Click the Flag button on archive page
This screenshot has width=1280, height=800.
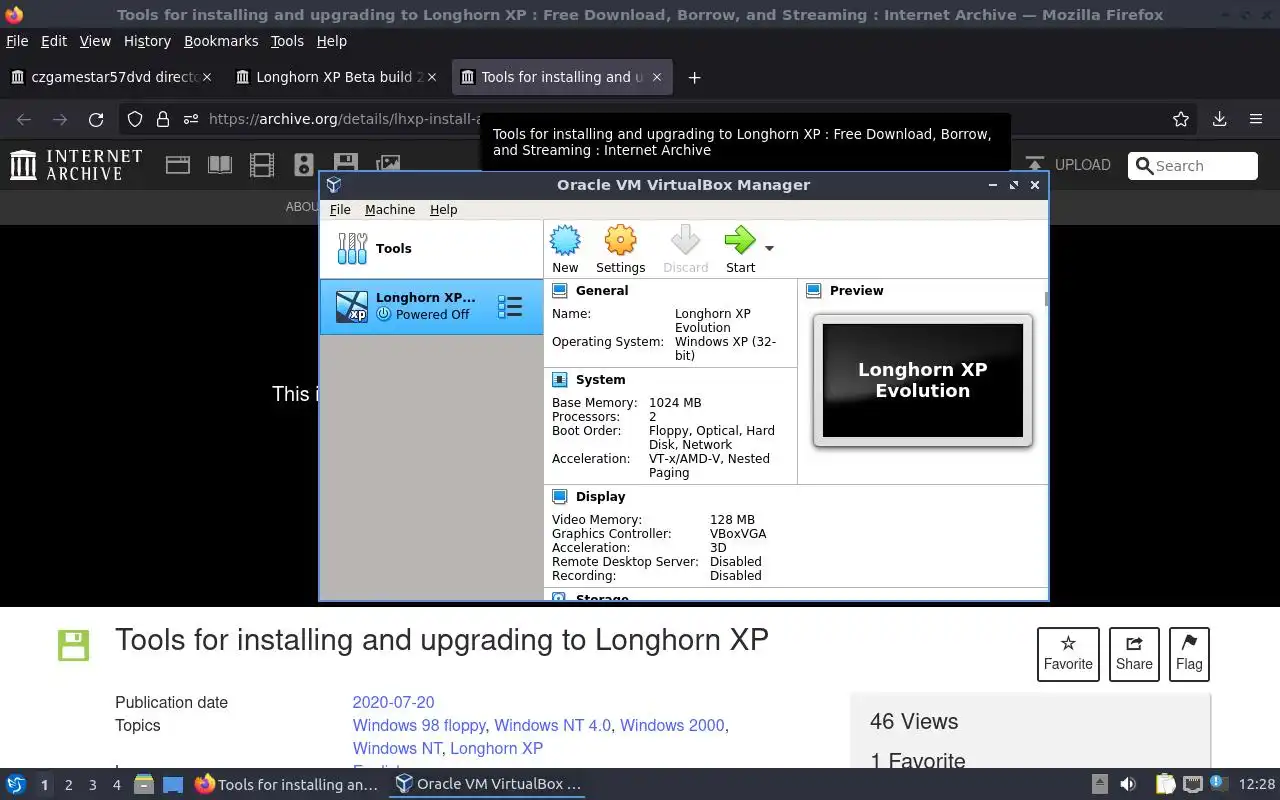coord(1189,654)
